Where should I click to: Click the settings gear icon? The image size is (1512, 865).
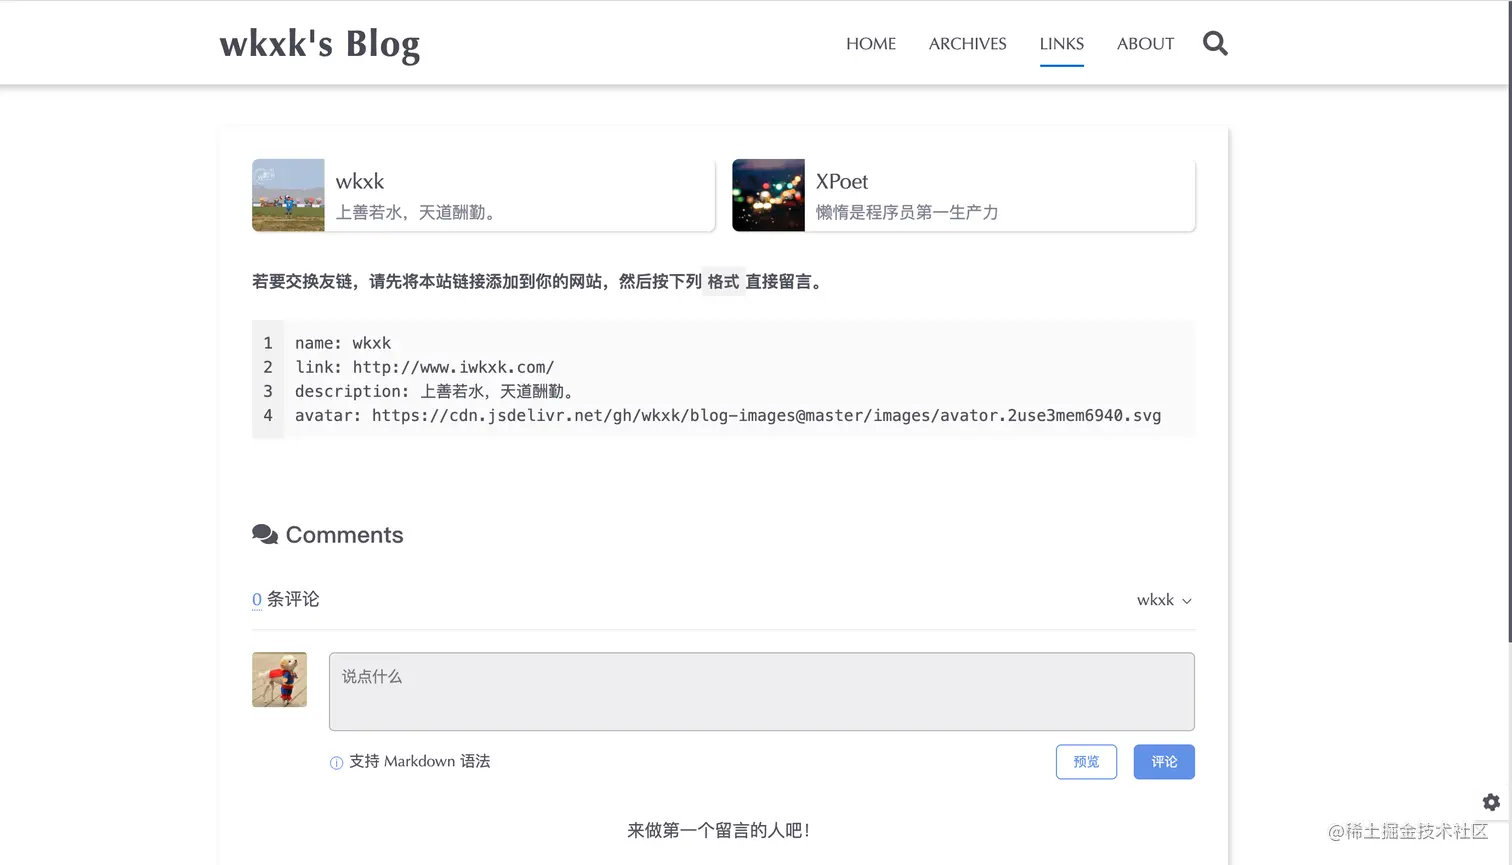point(1491,802)
